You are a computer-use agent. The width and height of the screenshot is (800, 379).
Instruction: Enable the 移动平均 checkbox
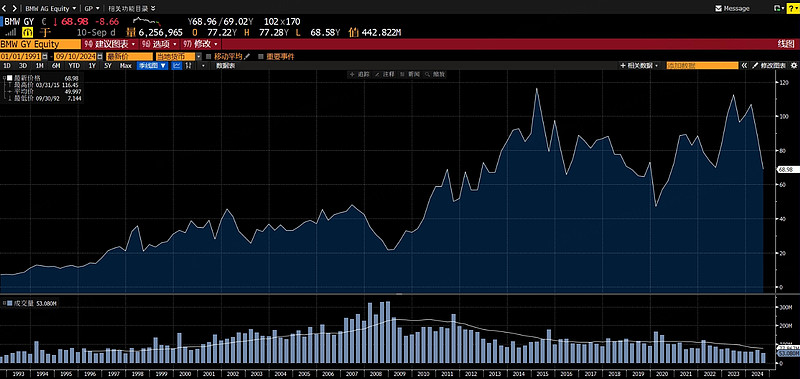pos(208,56)
